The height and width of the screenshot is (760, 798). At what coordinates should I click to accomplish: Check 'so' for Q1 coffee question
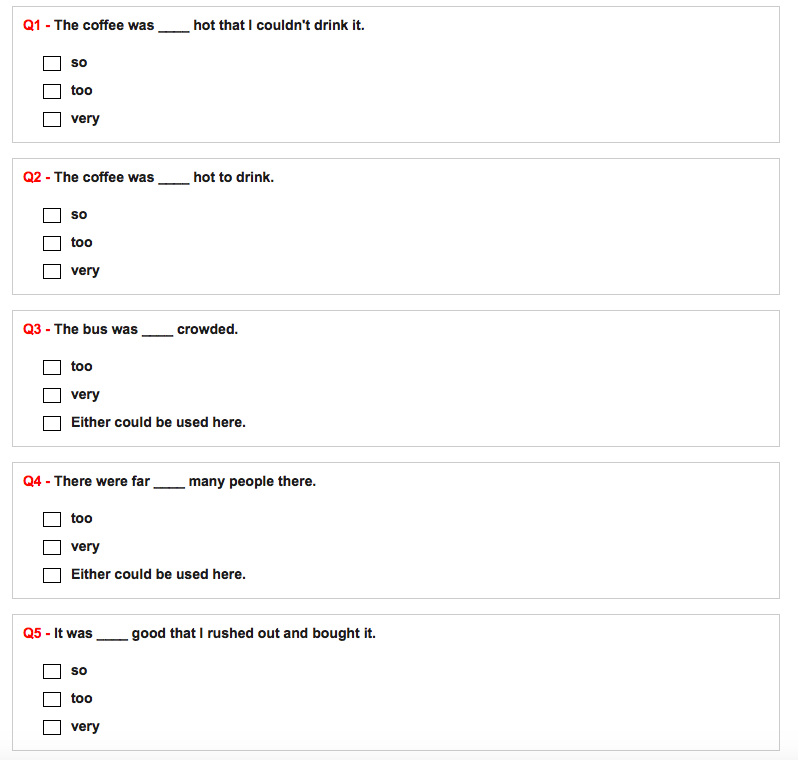tap(52, 63)
